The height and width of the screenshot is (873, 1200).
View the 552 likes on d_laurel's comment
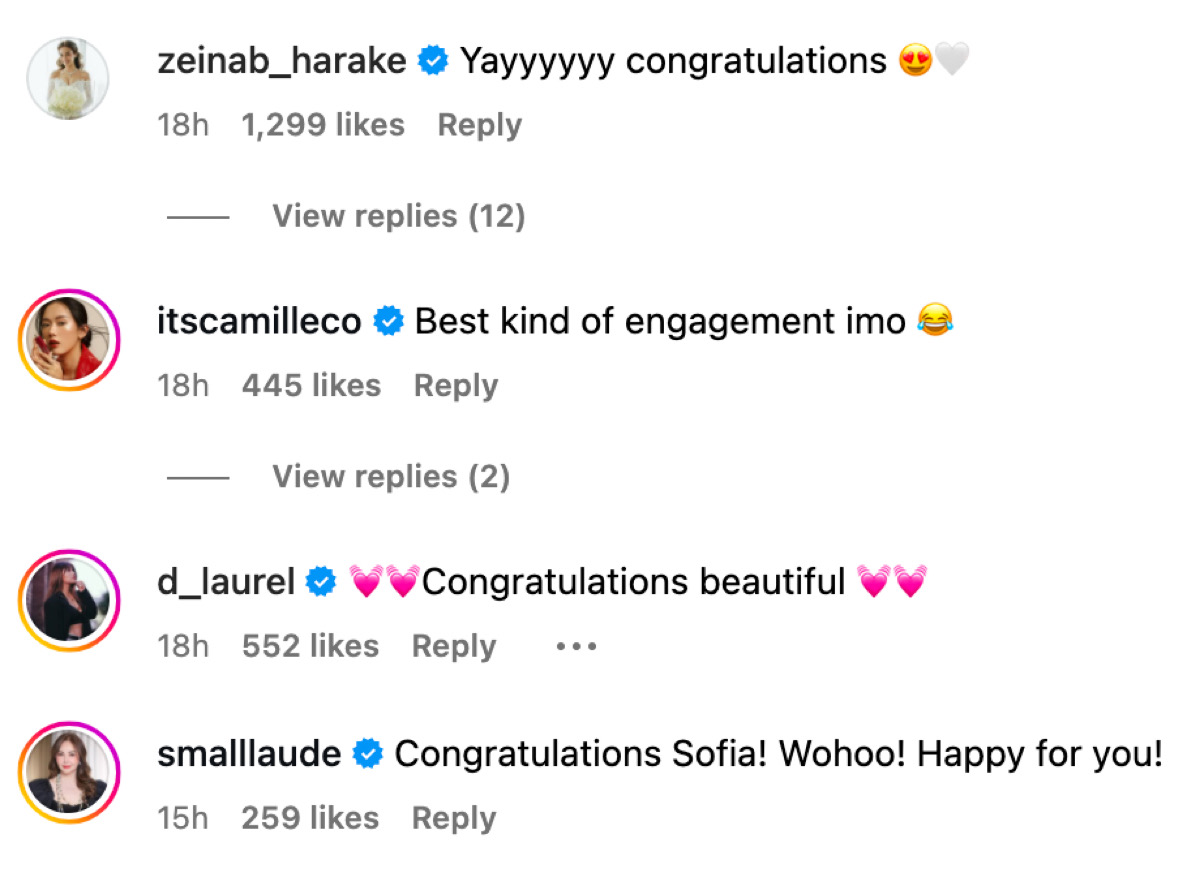tap(310, 647)
